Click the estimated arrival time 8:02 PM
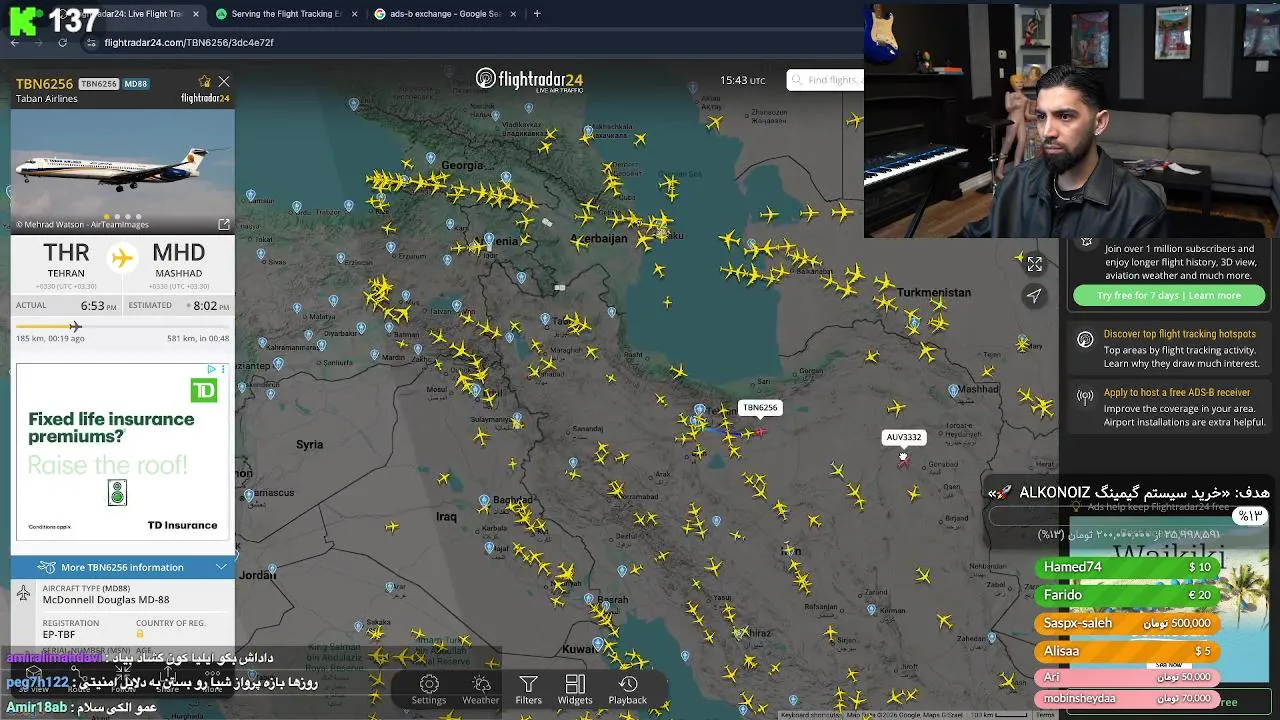Viewport: 1280px width, 720px height. pos(212,306)
